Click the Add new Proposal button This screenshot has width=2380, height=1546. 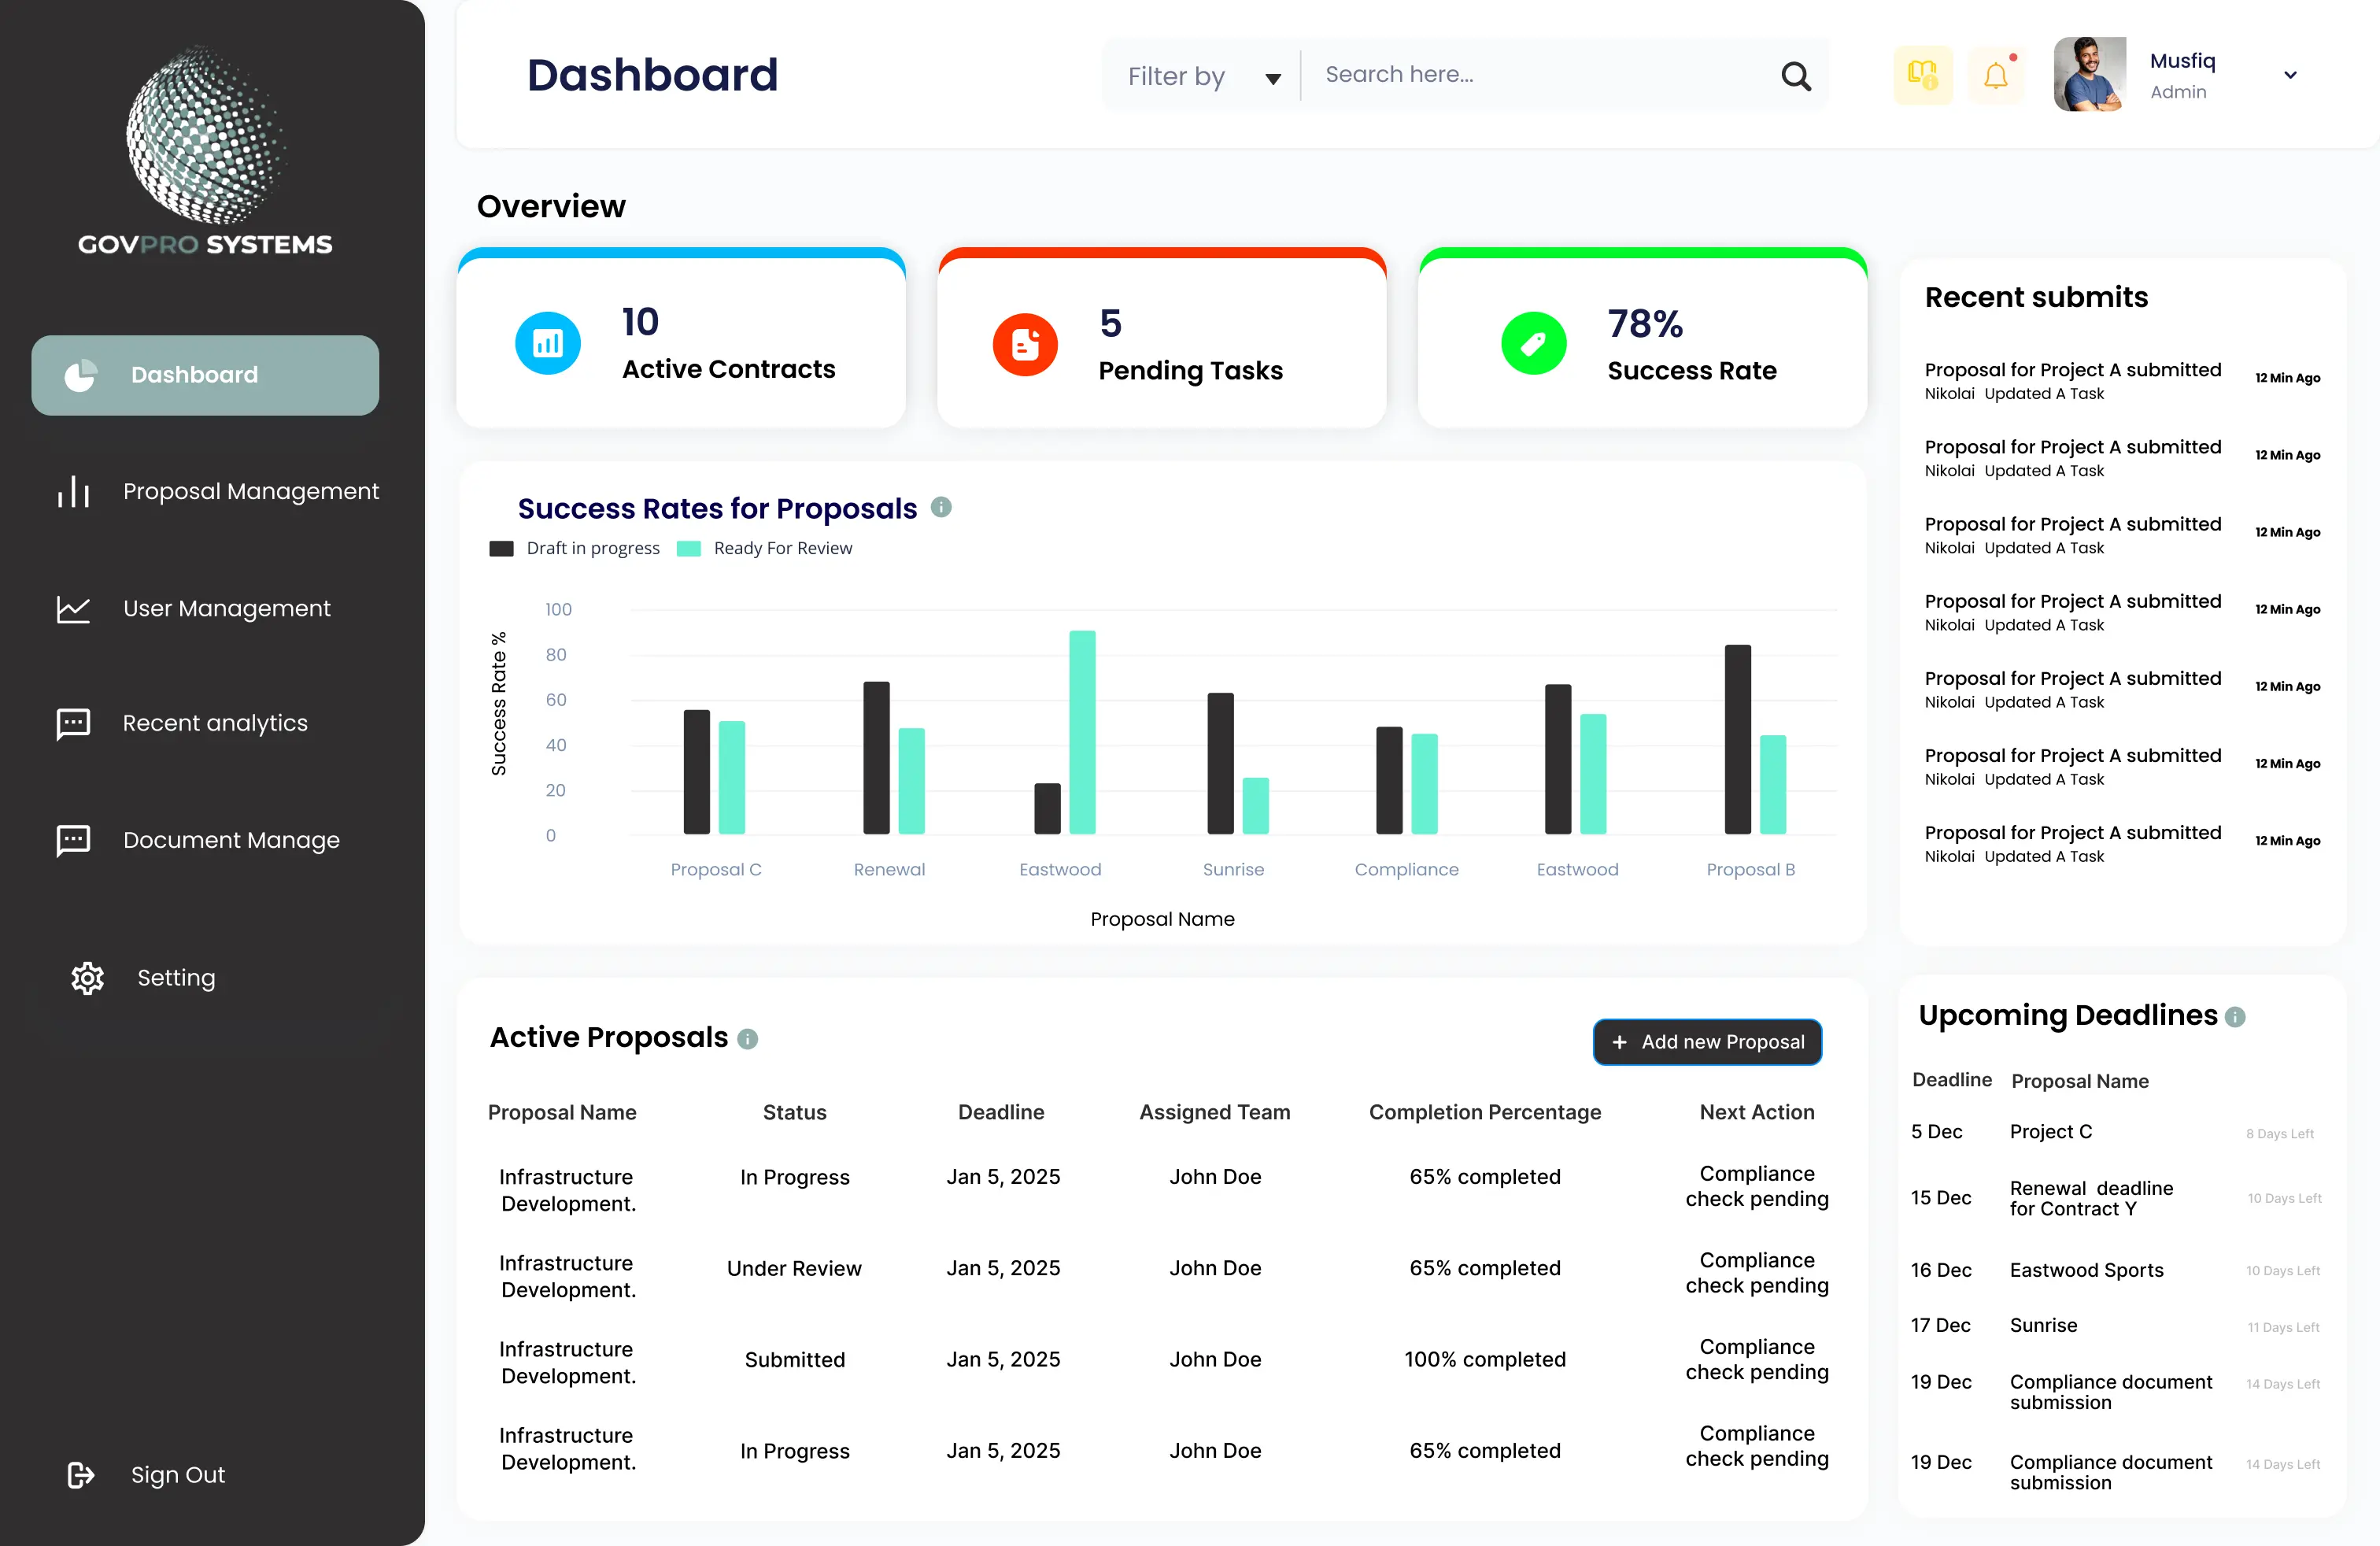pyautogui.click(x=1707, y=1042)
